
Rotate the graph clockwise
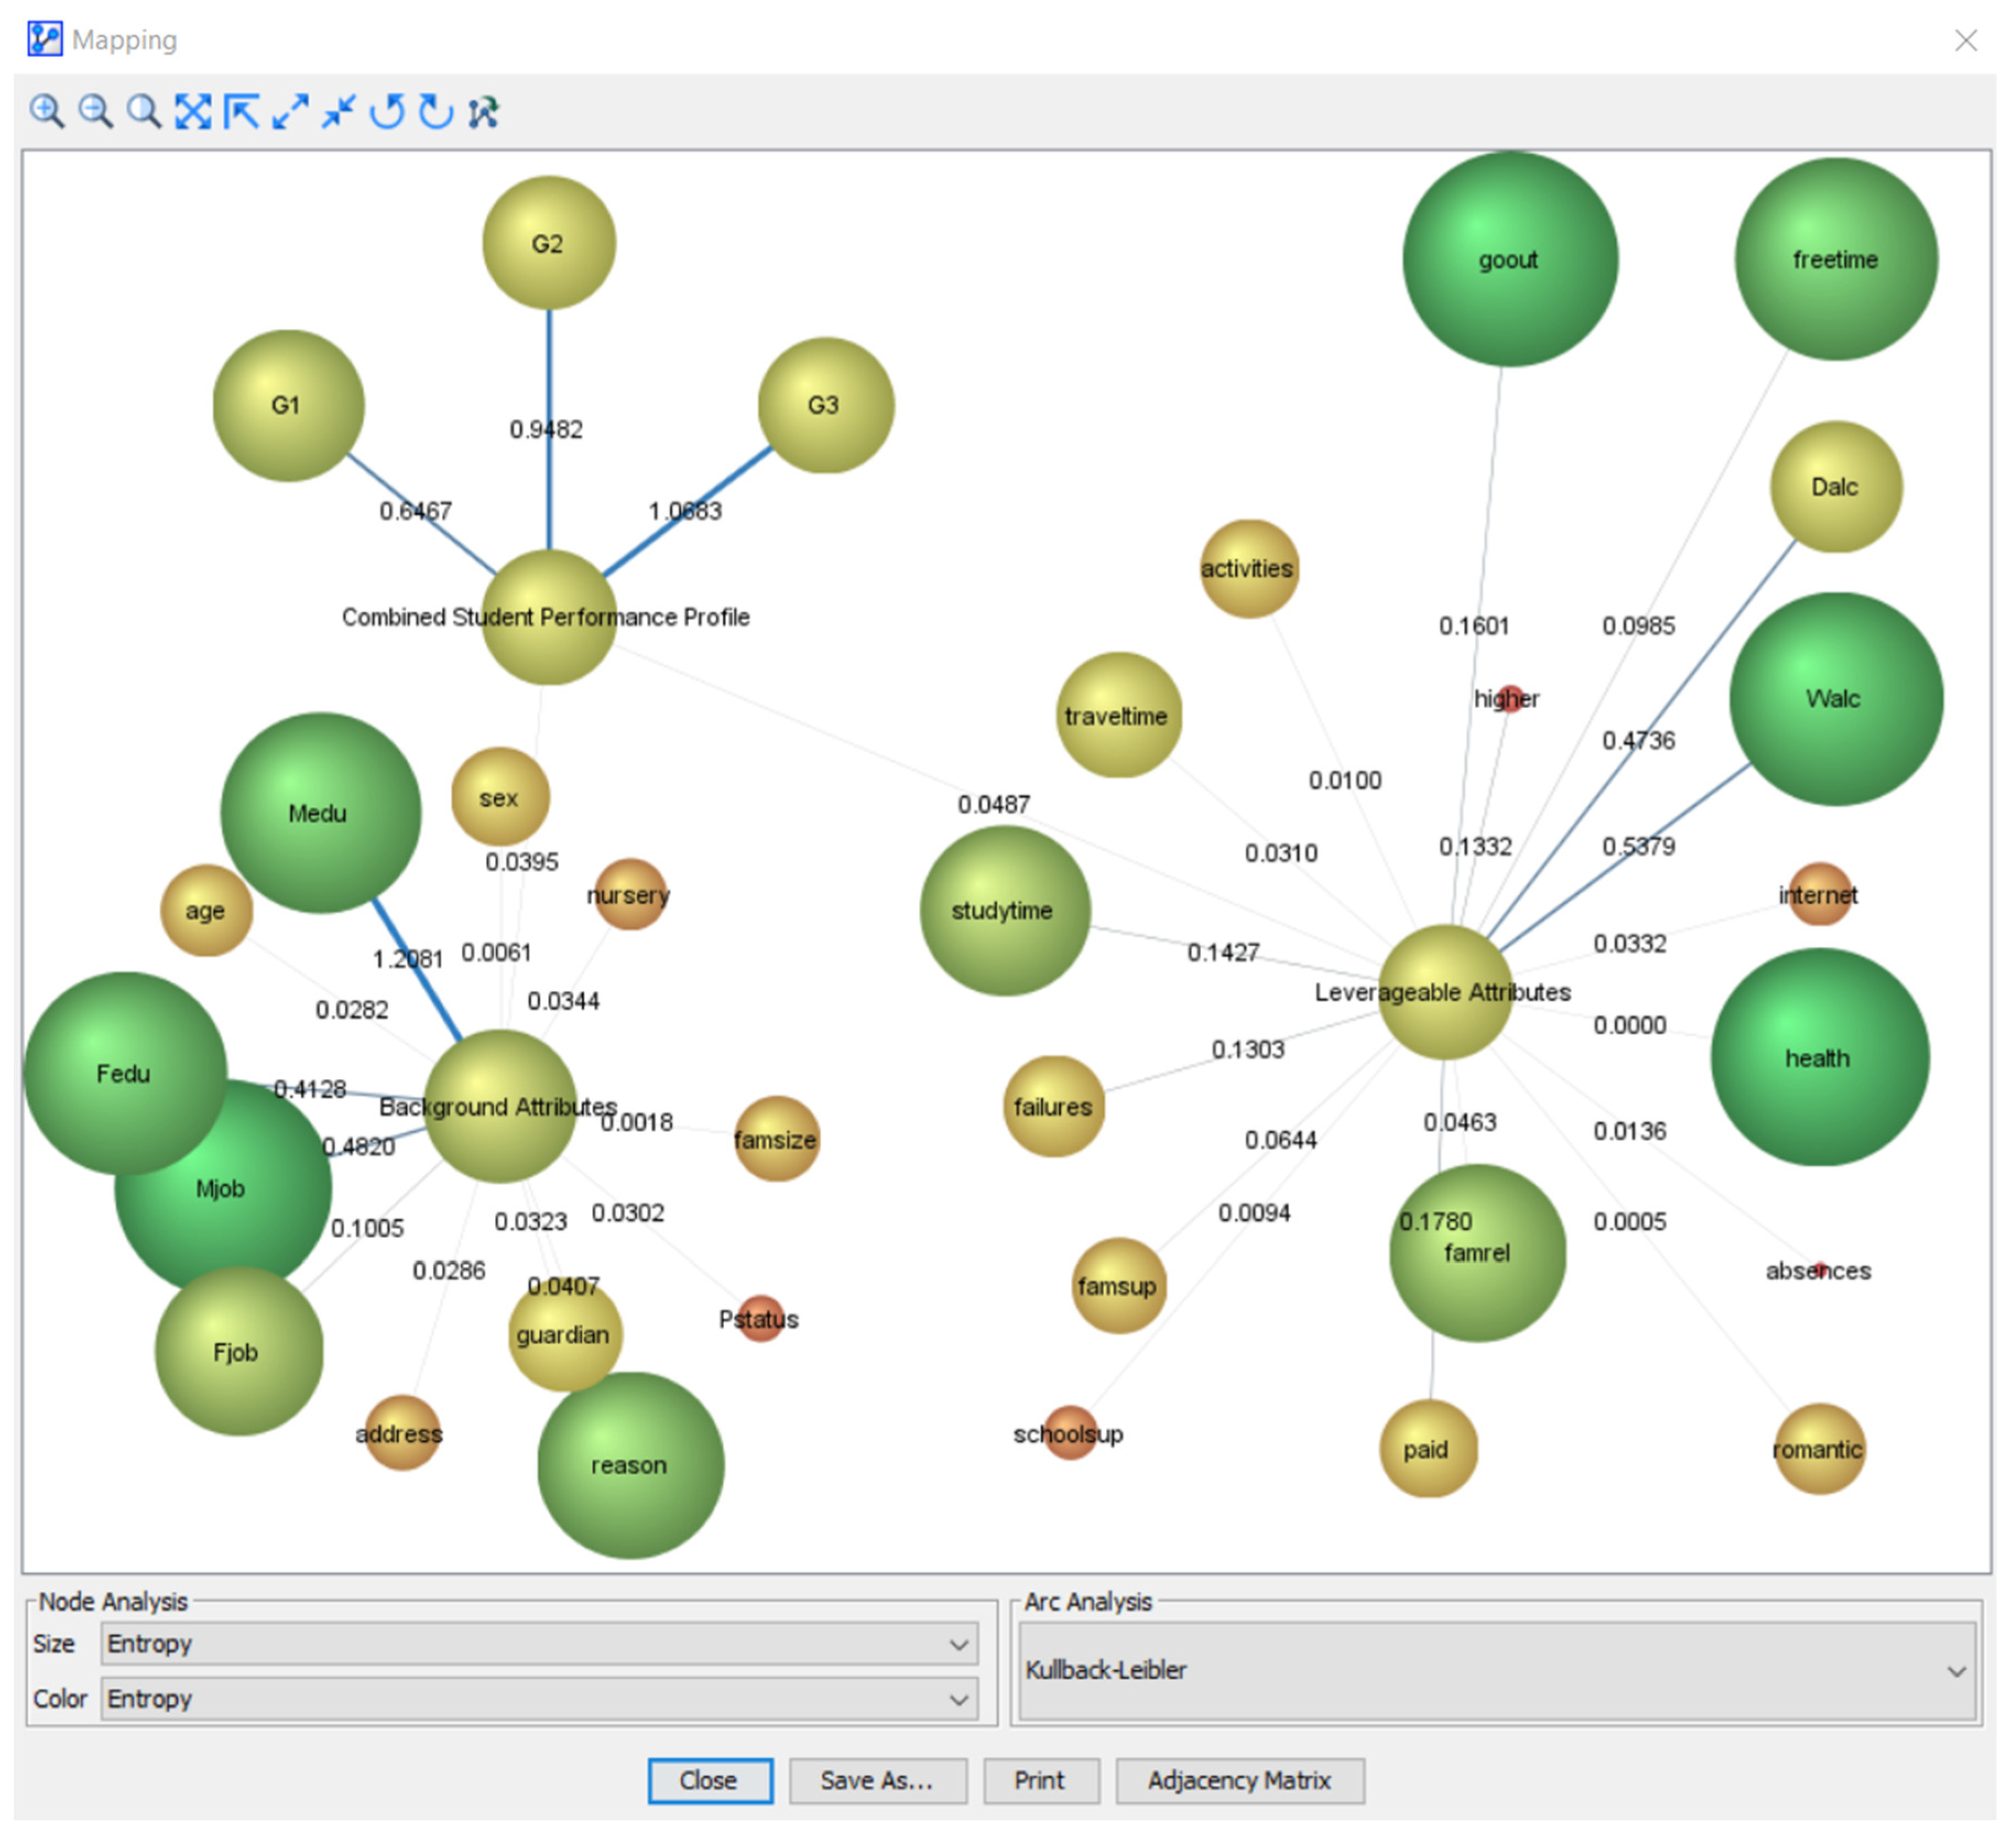tap(436, 112)
